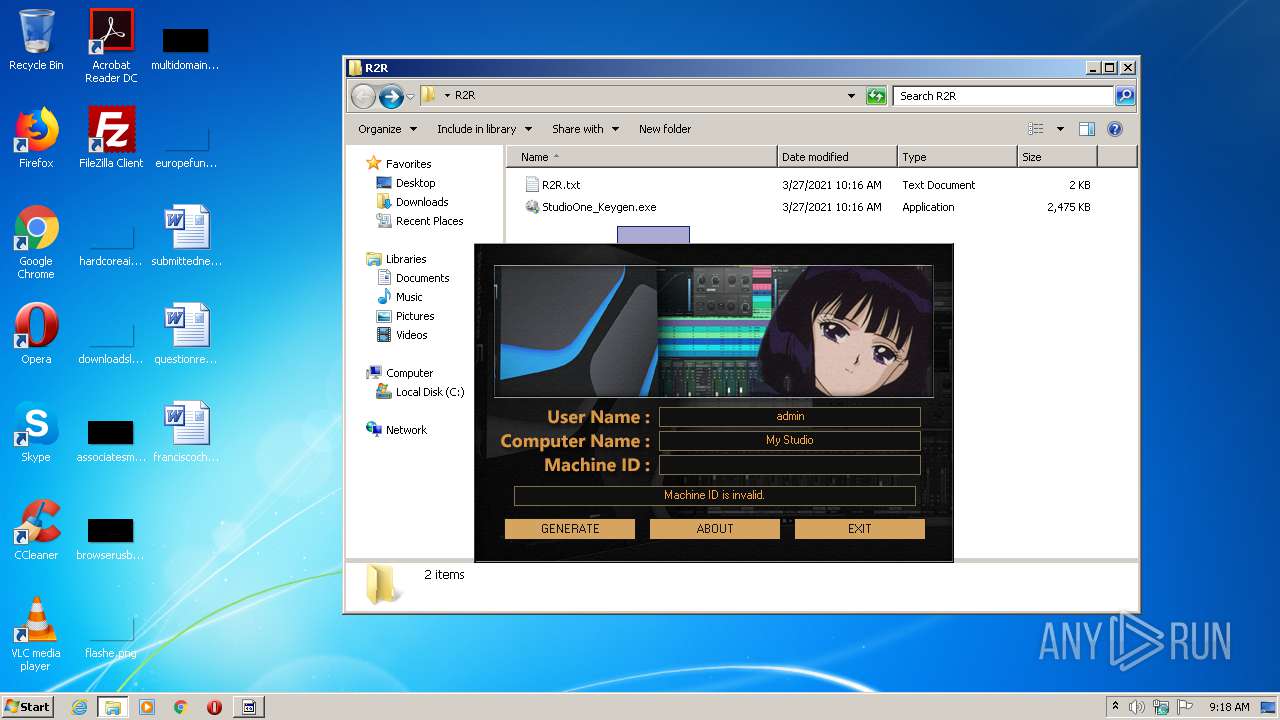Open recent locations dropdown arrow

pos(410,97)
